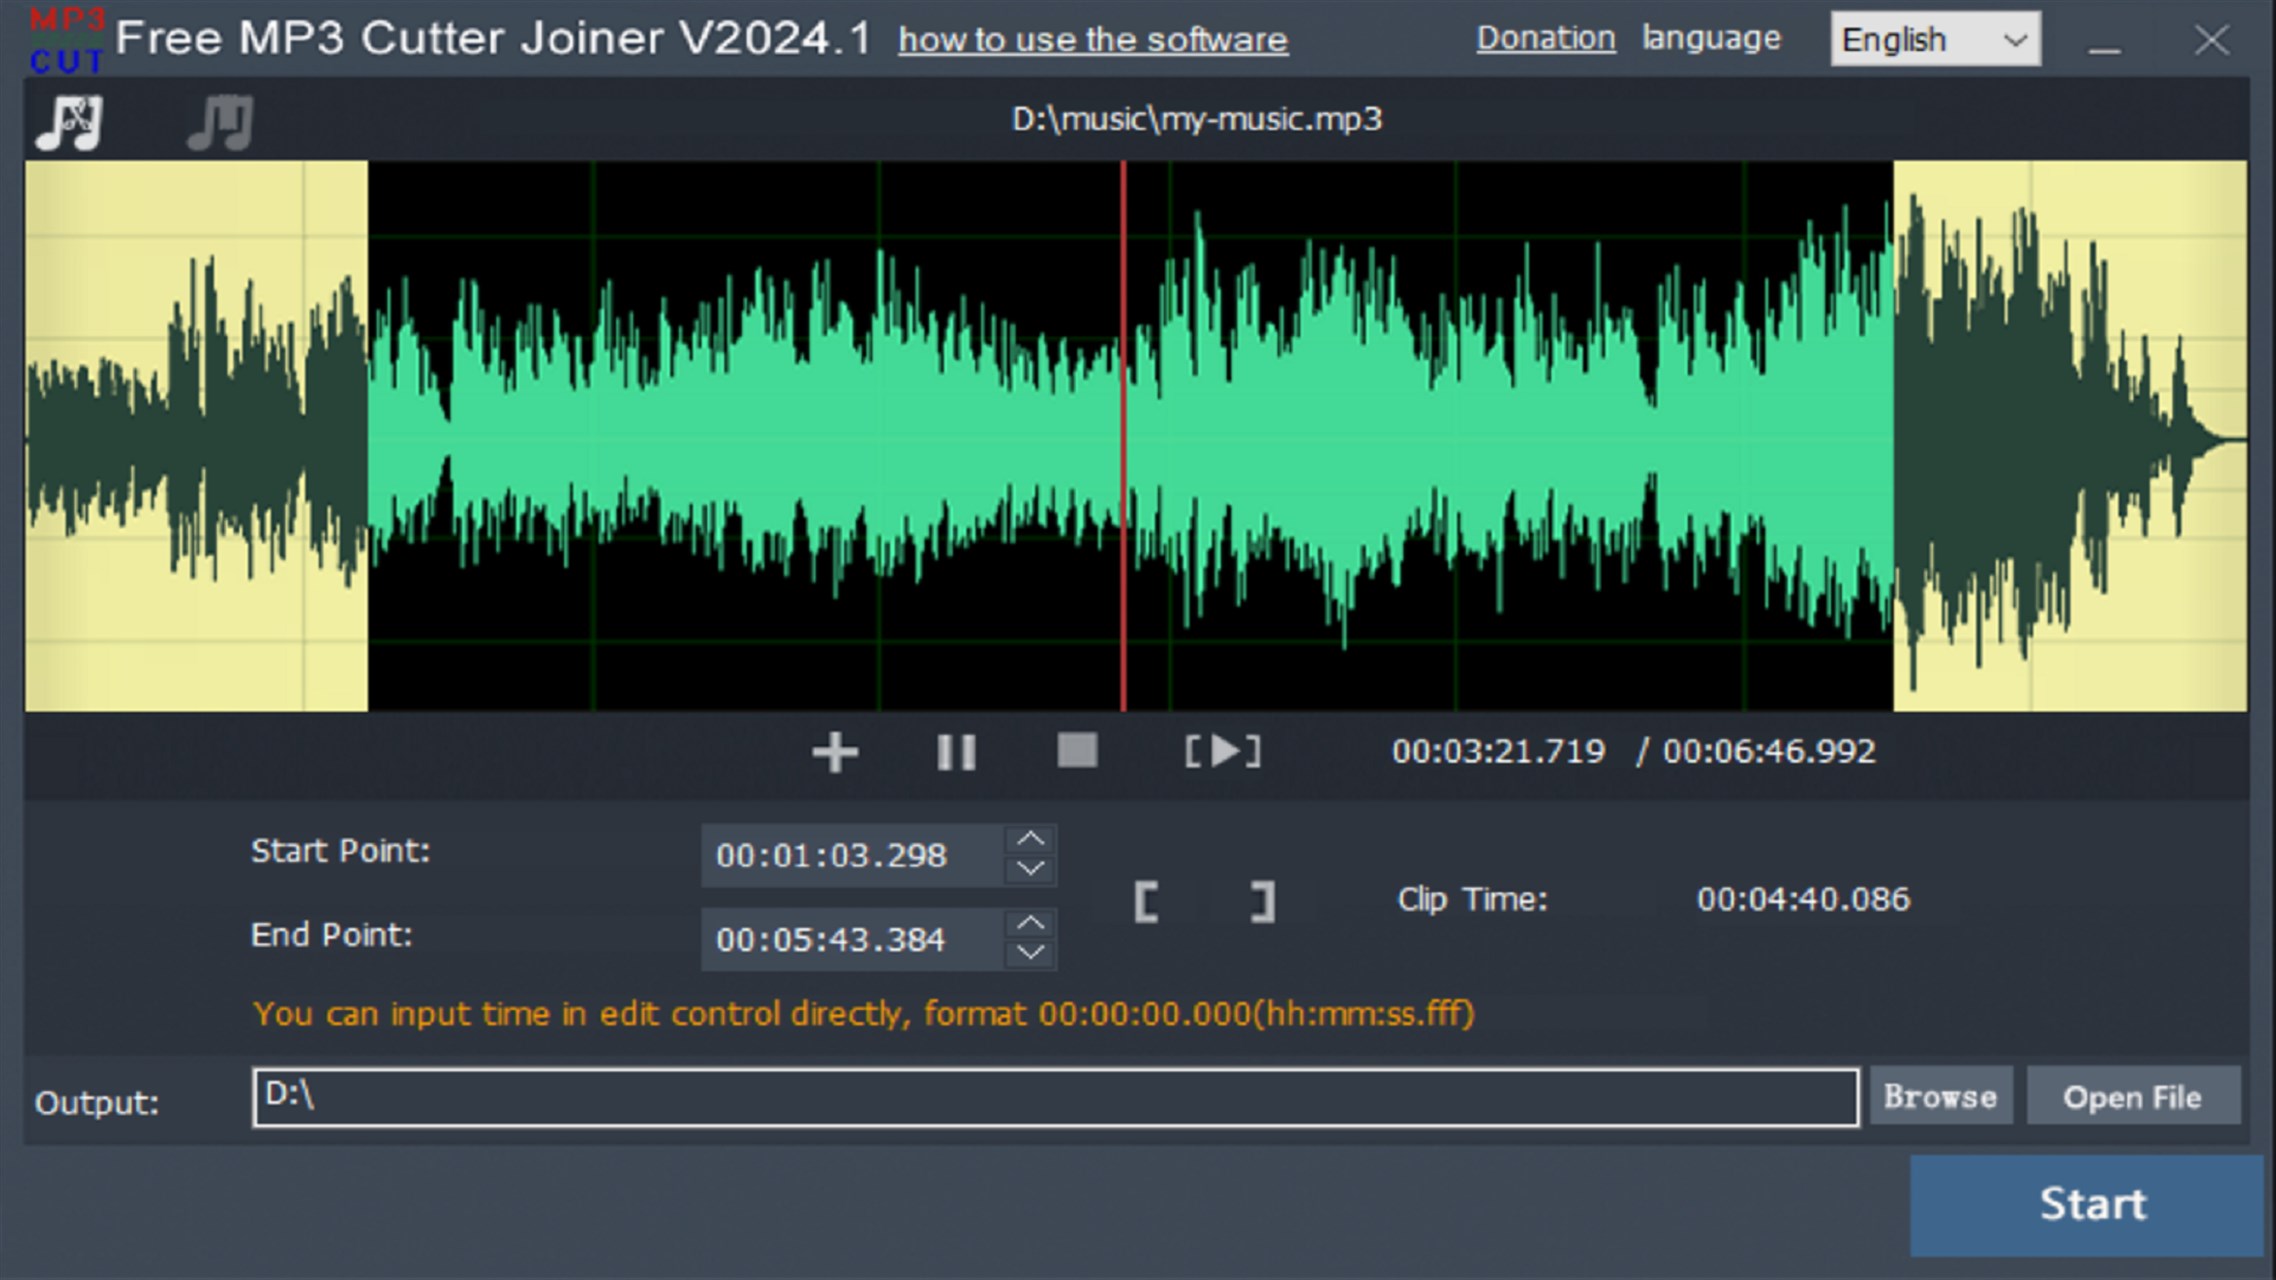Viewport: 2276px width, 1280px height.
Task: Click Browse to choose output folder
Action: 1939,1096
